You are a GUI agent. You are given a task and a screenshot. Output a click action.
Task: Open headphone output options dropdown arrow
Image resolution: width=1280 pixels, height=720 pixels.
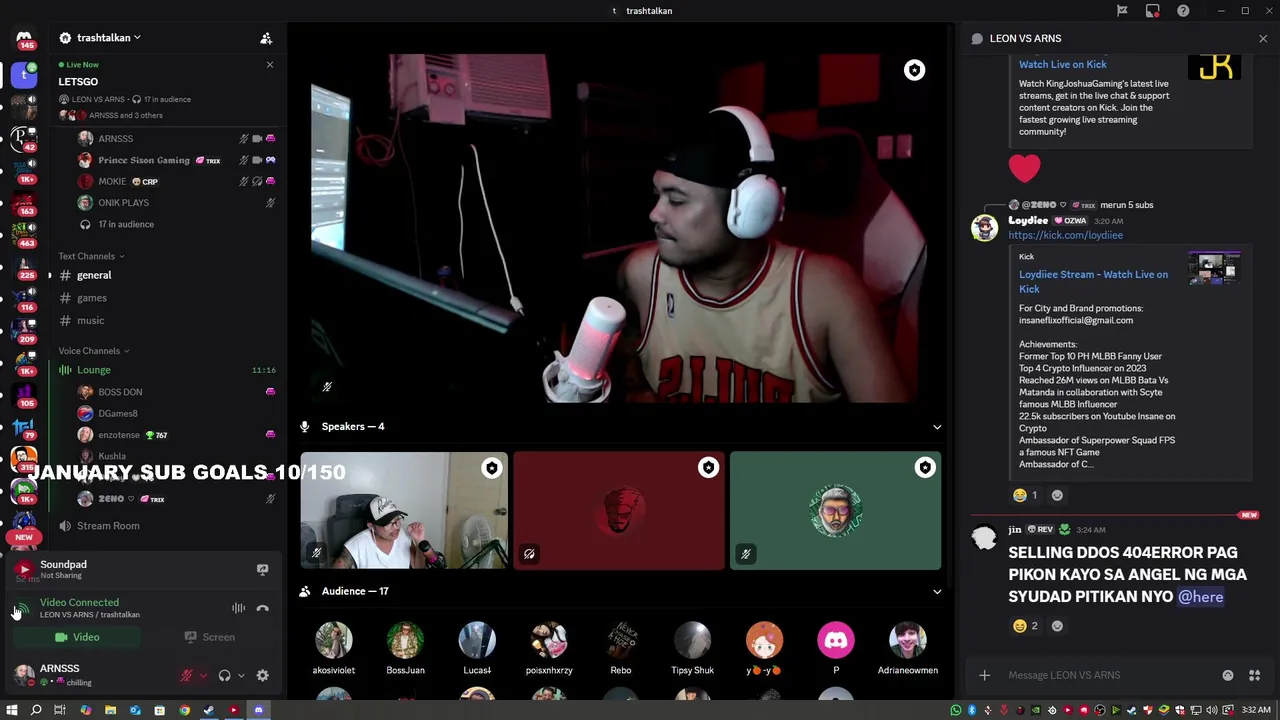241,676
